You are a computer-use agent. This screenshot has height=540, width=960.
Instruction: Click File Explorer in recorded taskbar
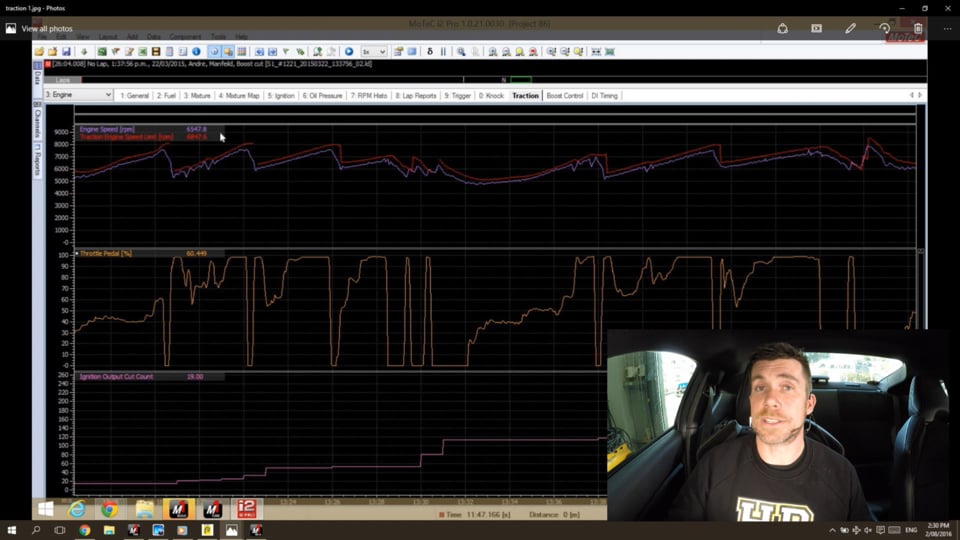coord(144,509)
